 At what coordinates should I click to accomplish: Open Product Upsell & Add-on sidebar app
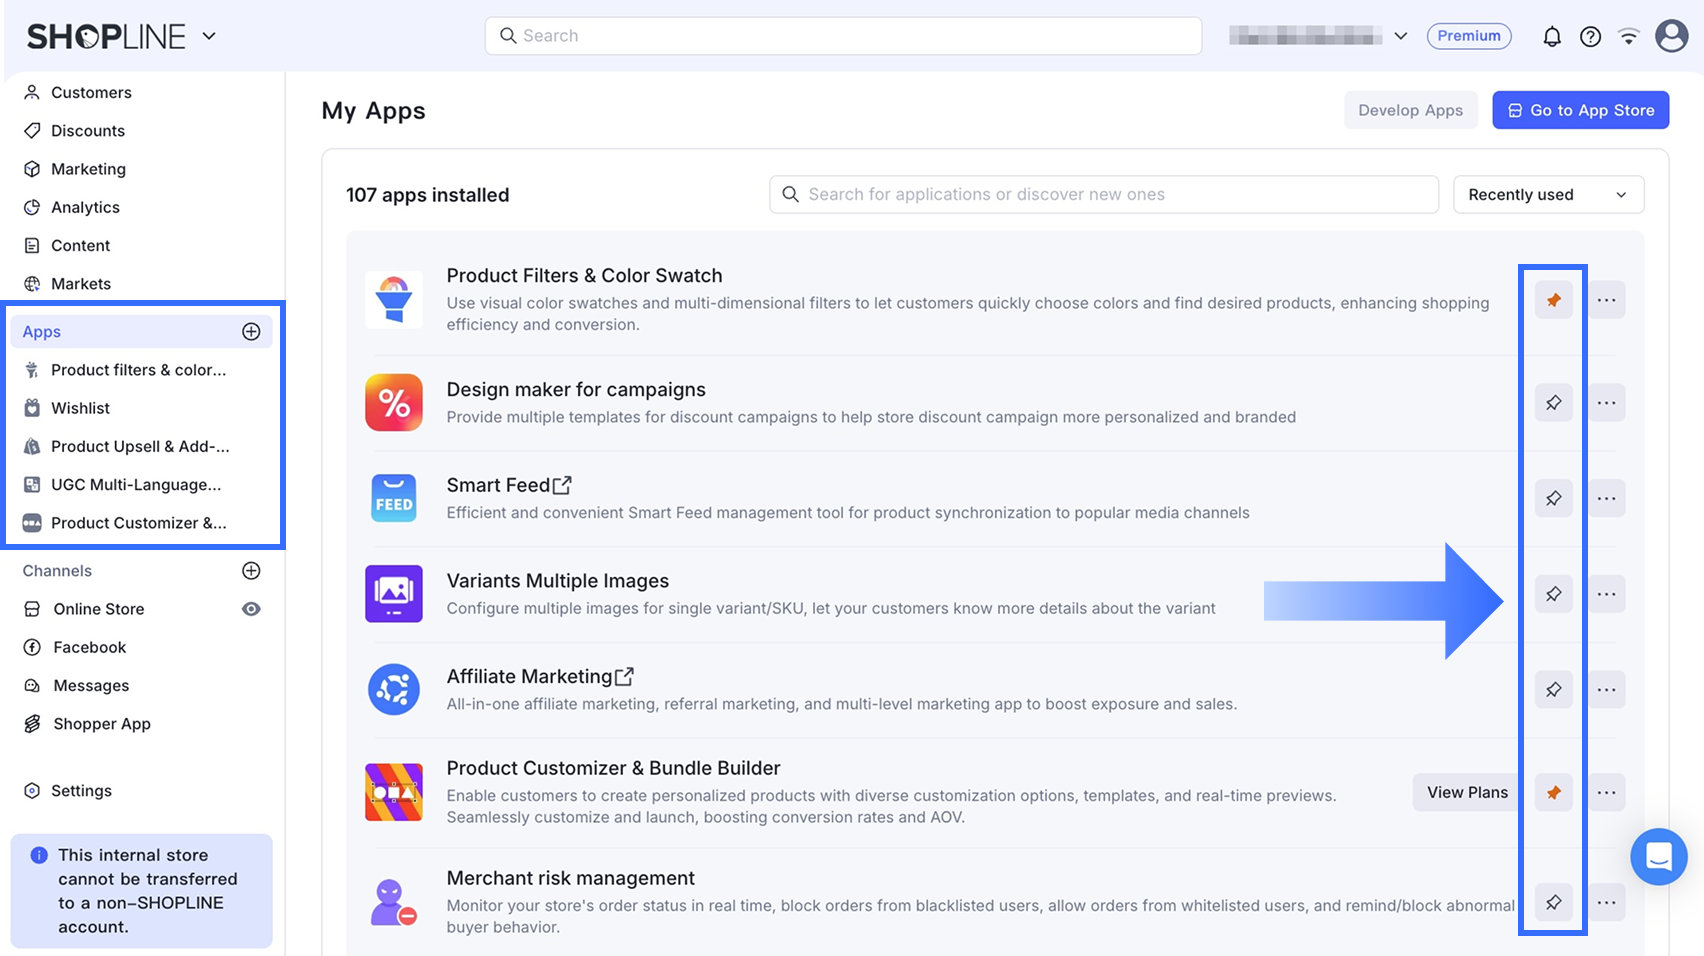coord(141,447)
